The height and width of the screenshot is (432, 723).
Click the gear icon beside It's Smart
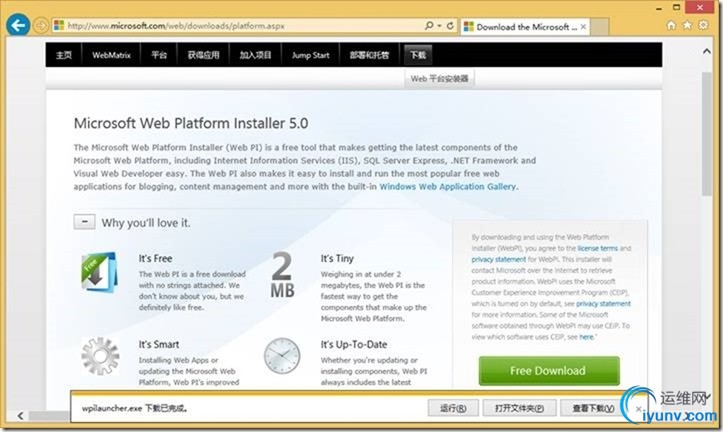click(x=100, y=355)
